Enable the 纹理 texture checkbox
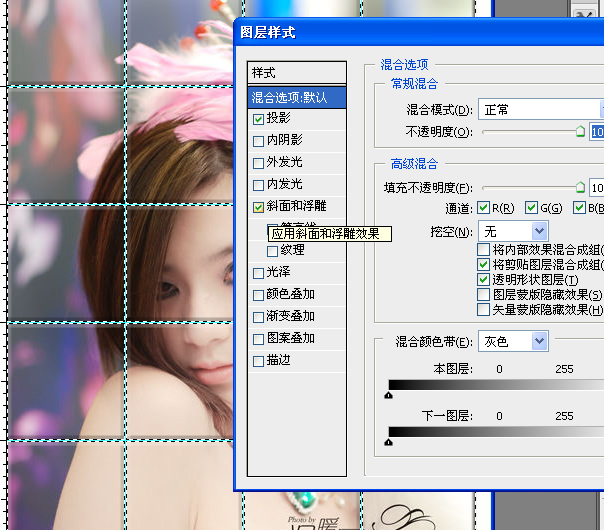Image resolution: width=604 pixels, height=530 pixels. pyautogui.click(x=272, y=252)
